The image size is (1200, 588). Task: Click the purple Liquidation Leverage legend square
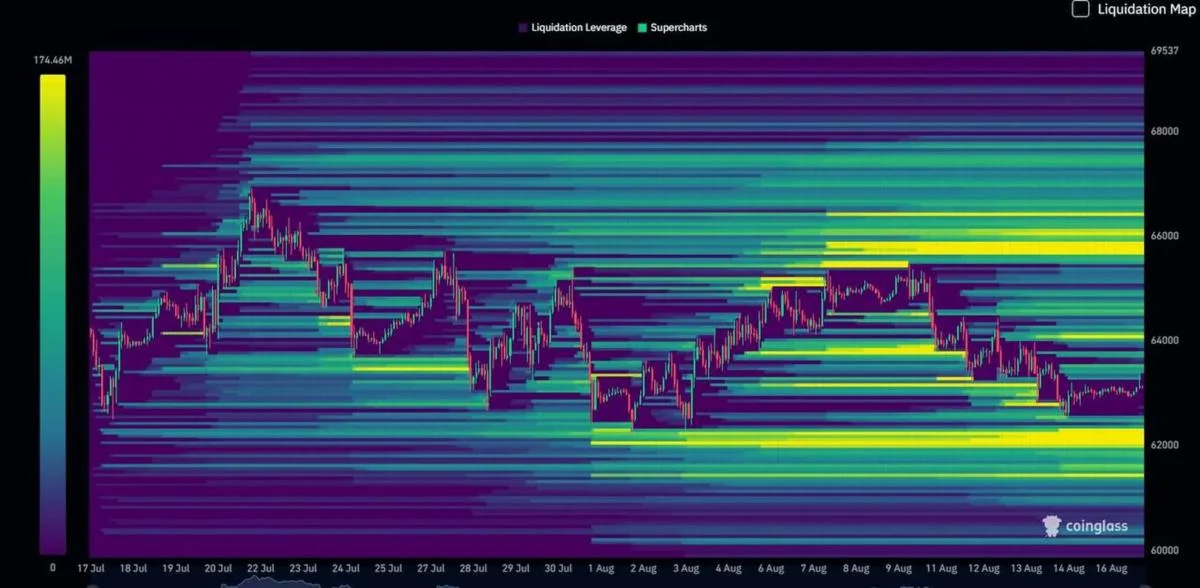(523, 28)
